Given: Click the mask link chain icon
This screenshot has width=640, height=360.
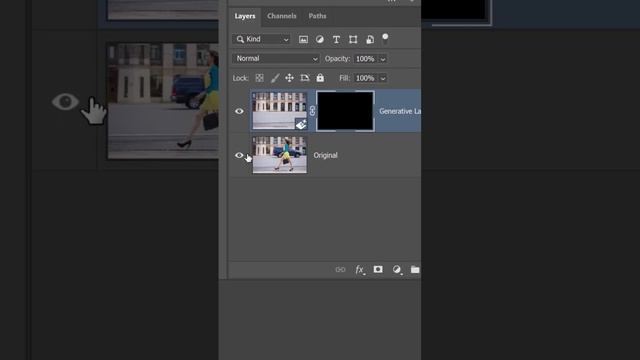Looking at the screenshot, I should [x=312, y=111].
